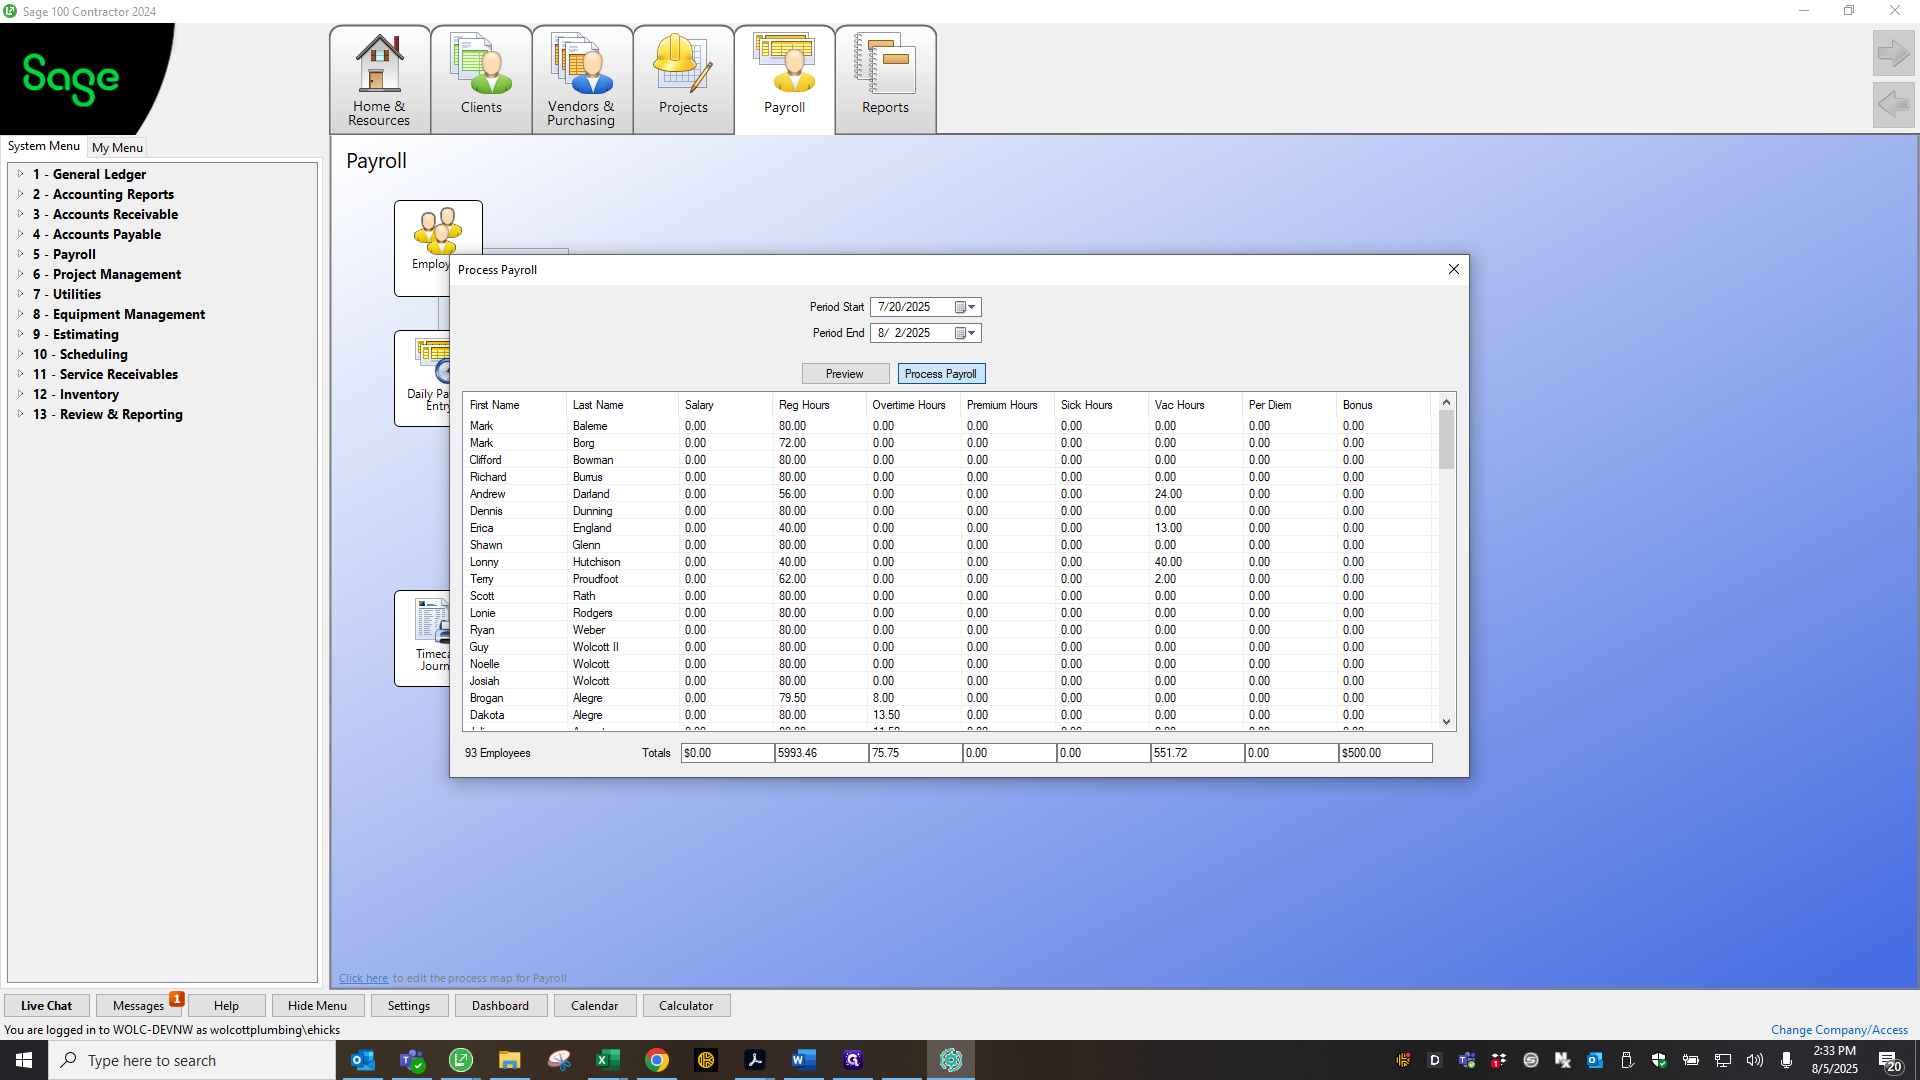The width and height of the screenshot is (1920, 1080).
Task: Click the 'Click here' process map link
Action: [x=363, y=978]
